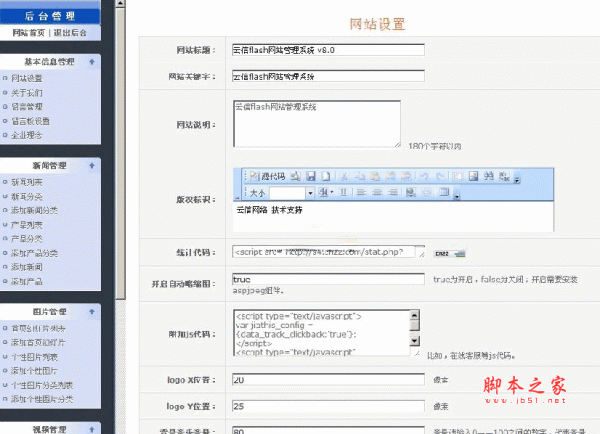600x434 pixels.
Task: Collapse the second editor toolbar row handle
Action: click(457, 197)
